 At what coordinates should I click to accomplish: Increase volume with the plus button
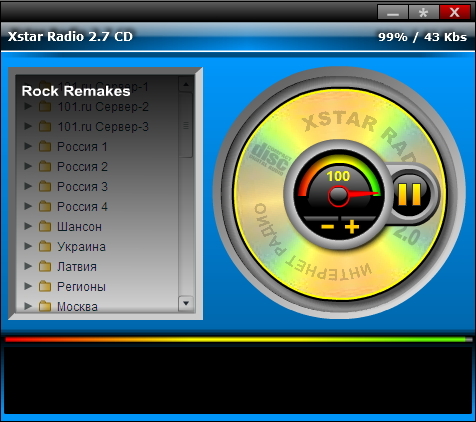[352, 227]
